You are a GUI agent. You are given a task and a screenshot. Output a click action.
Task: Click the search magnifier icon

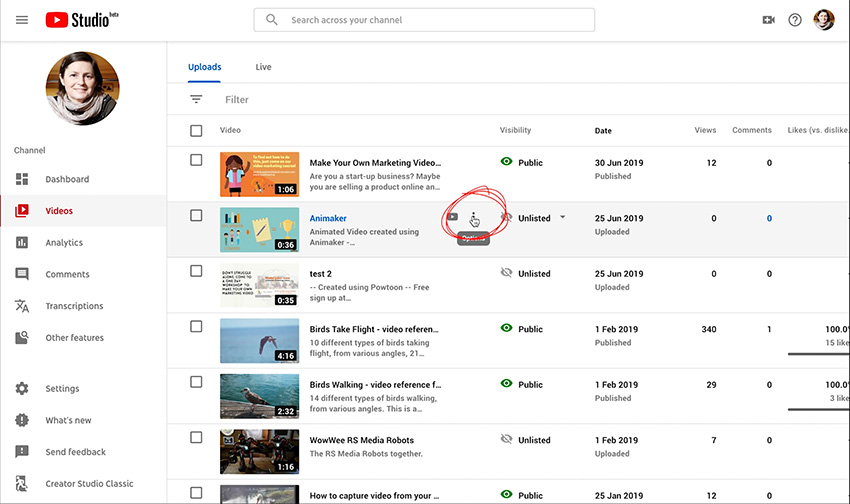tap(272, 20)
